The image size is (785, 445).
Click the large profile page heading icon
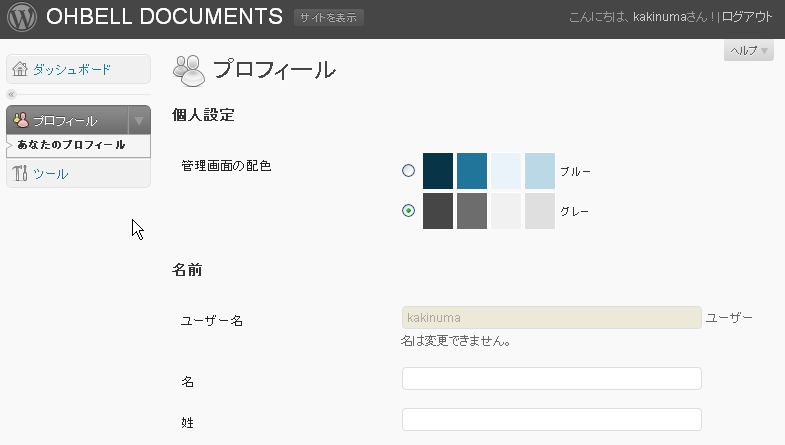click(188, 69)
